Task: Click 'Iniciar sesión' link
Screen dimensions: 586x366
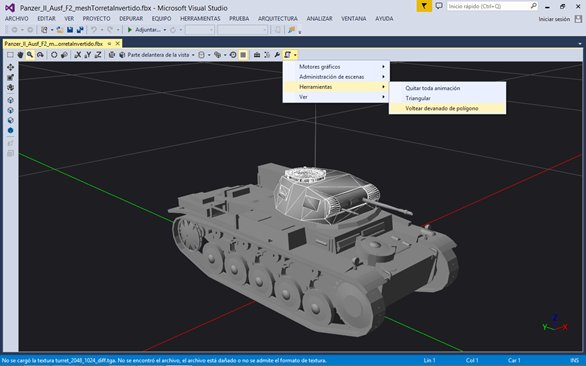Action: 554,19
